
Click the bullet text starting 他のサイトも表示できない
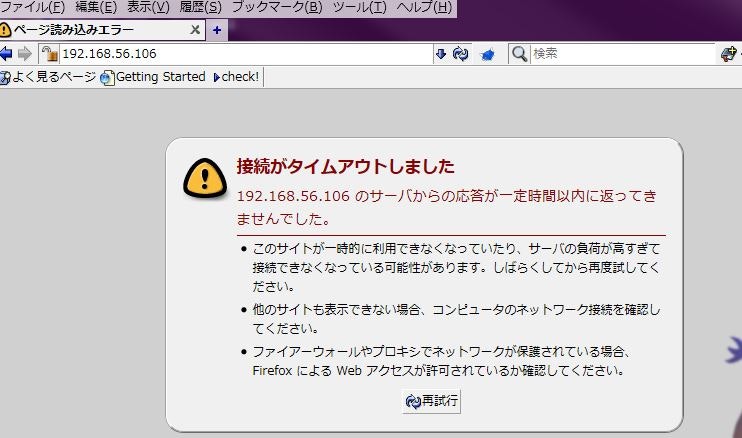456,319
